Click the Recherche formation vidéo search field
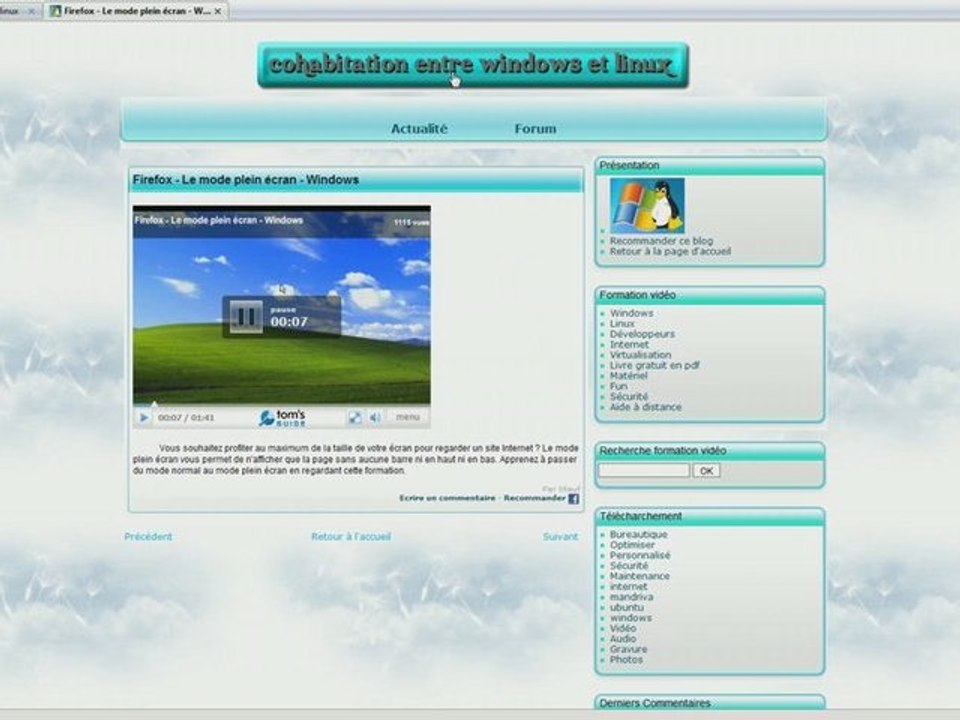Image resolution: width=960 pixels, height=720 pixels. [x=643, y=470]
